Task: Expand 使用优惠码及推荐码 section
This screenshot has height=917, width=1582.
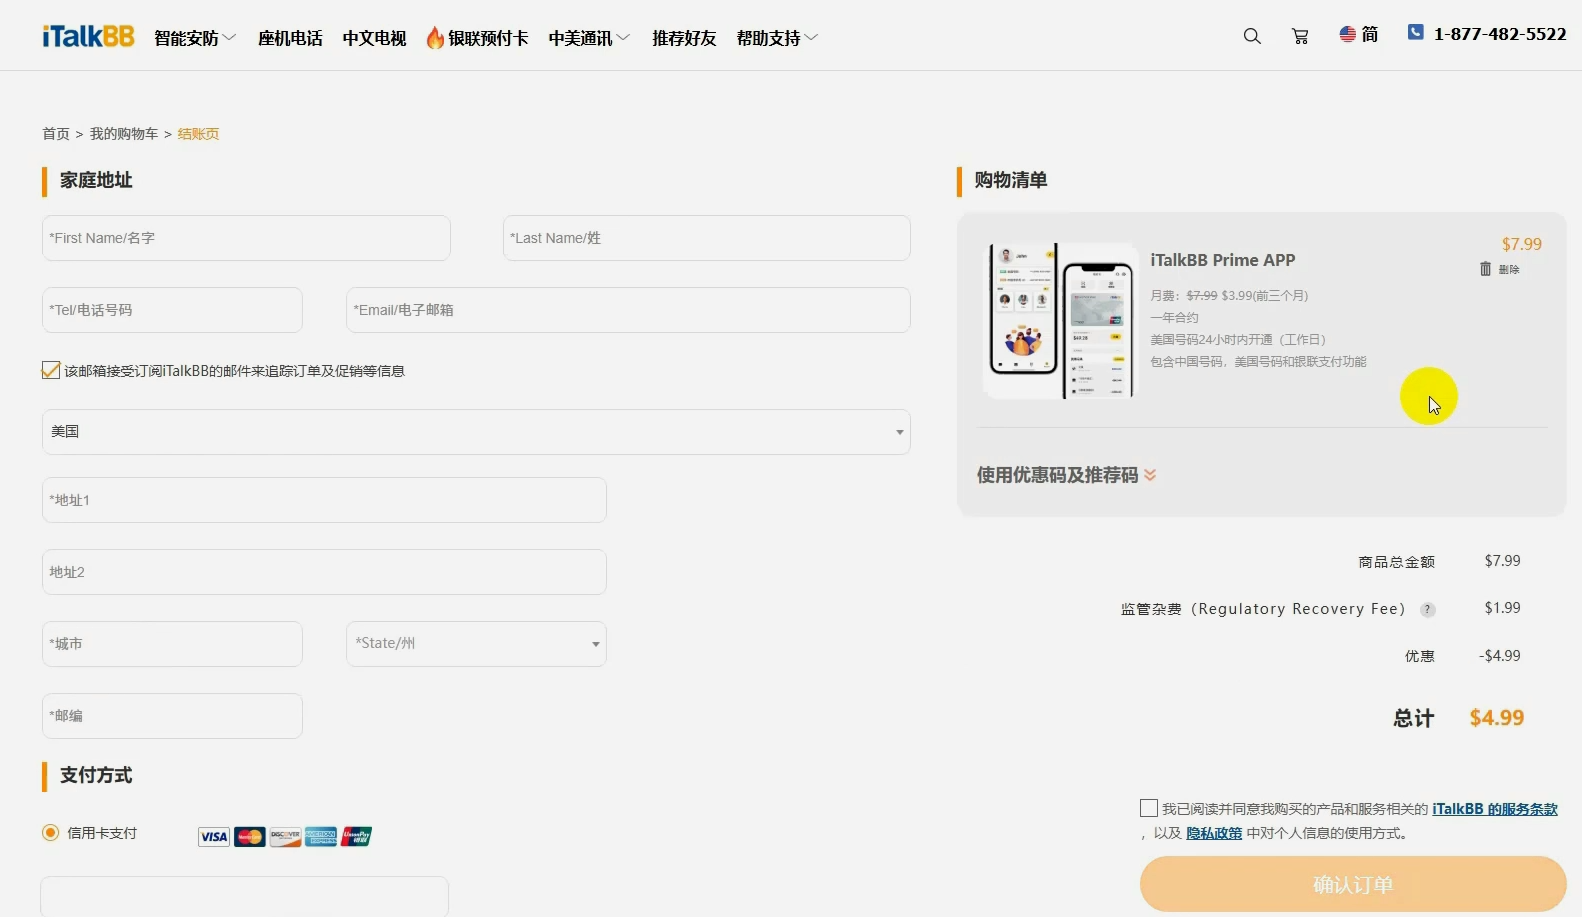Action: click(x=1066, y=475)
